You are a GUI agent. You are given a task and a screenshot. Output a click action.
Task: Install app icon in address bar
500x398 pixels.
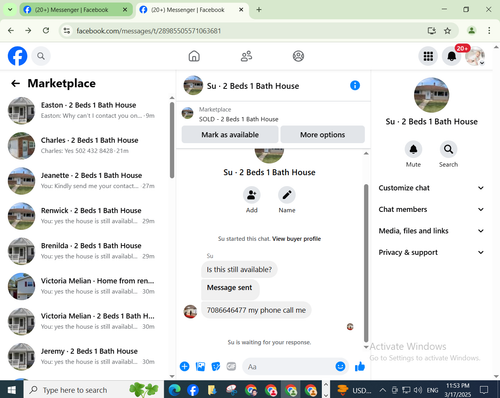pos(432,31)
